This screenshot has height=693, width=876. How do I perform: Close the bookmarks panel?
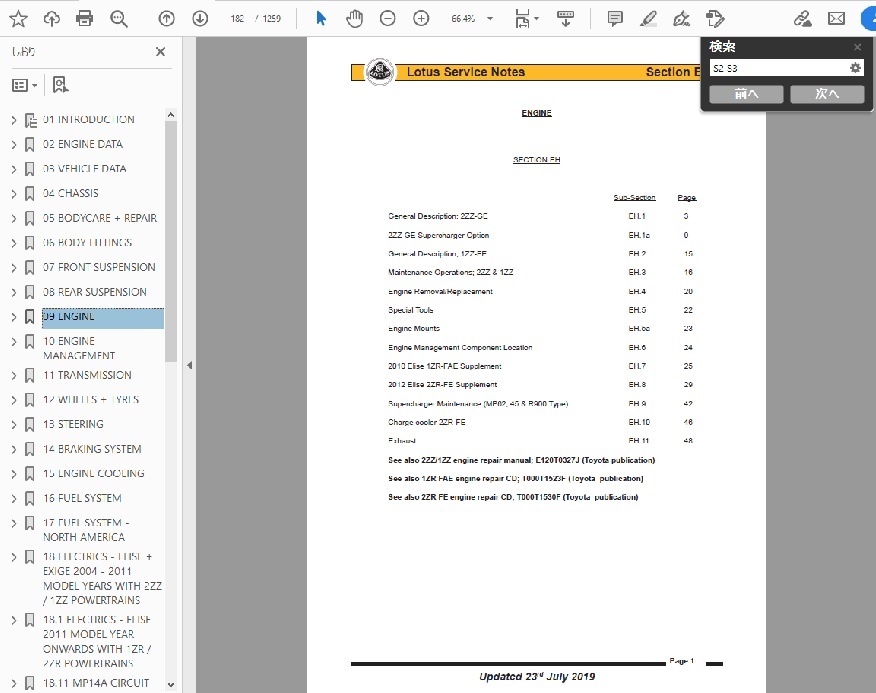tap(160, 52)
